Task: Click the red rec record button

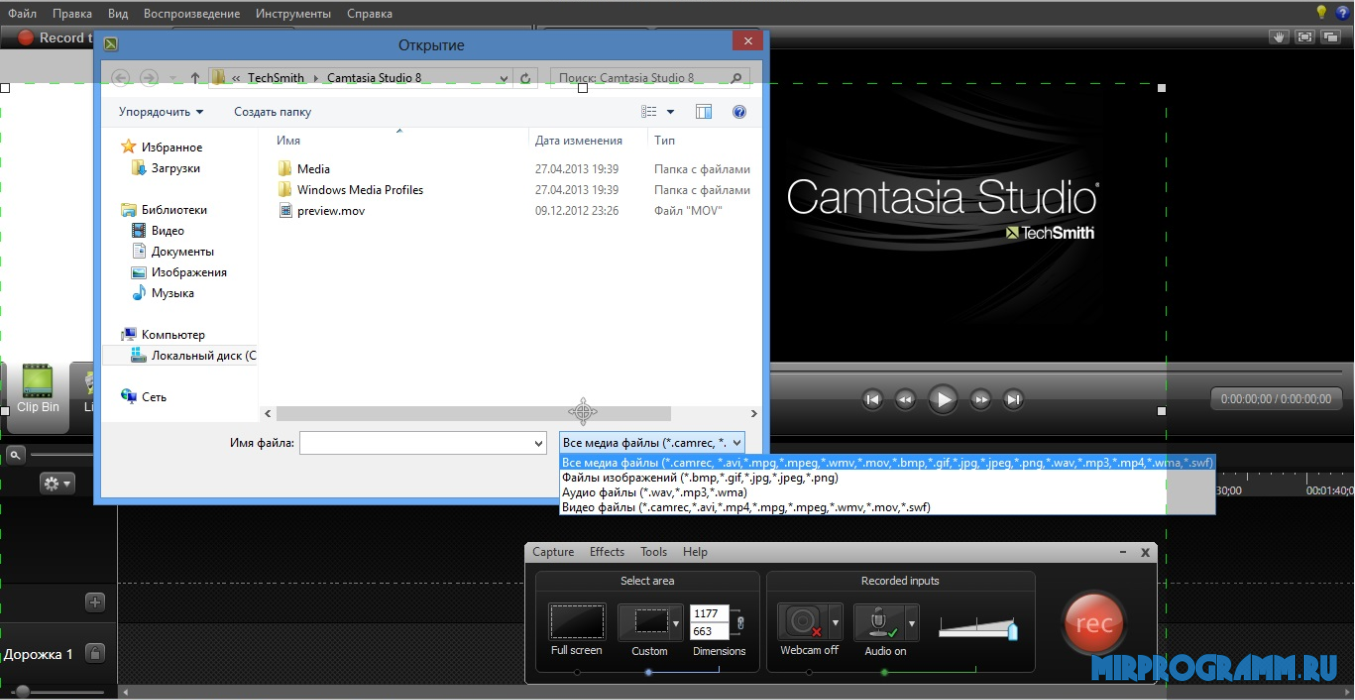Action: (x=1093, y=623)
